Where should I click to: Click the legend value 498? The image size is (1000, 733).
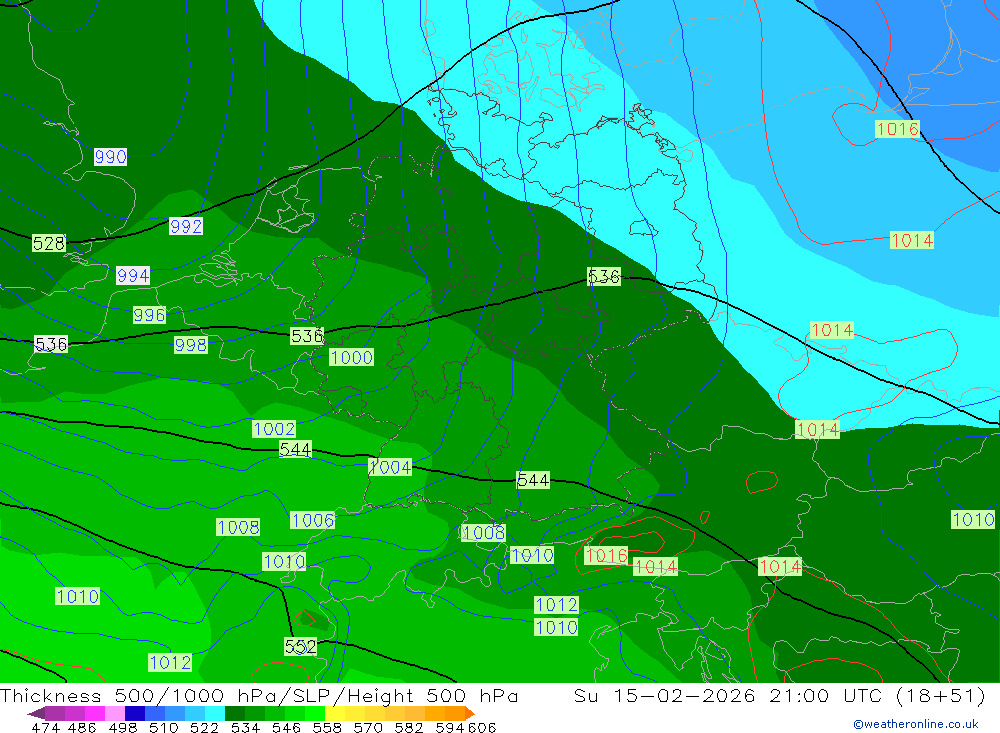[x=123, y=727]
